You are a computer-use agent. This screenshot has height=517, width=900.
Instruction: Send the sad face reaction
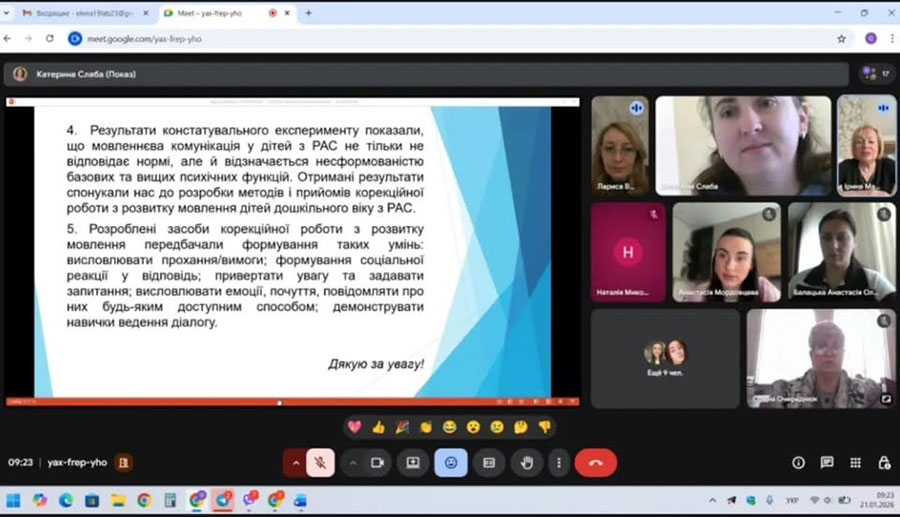point(497,427)
